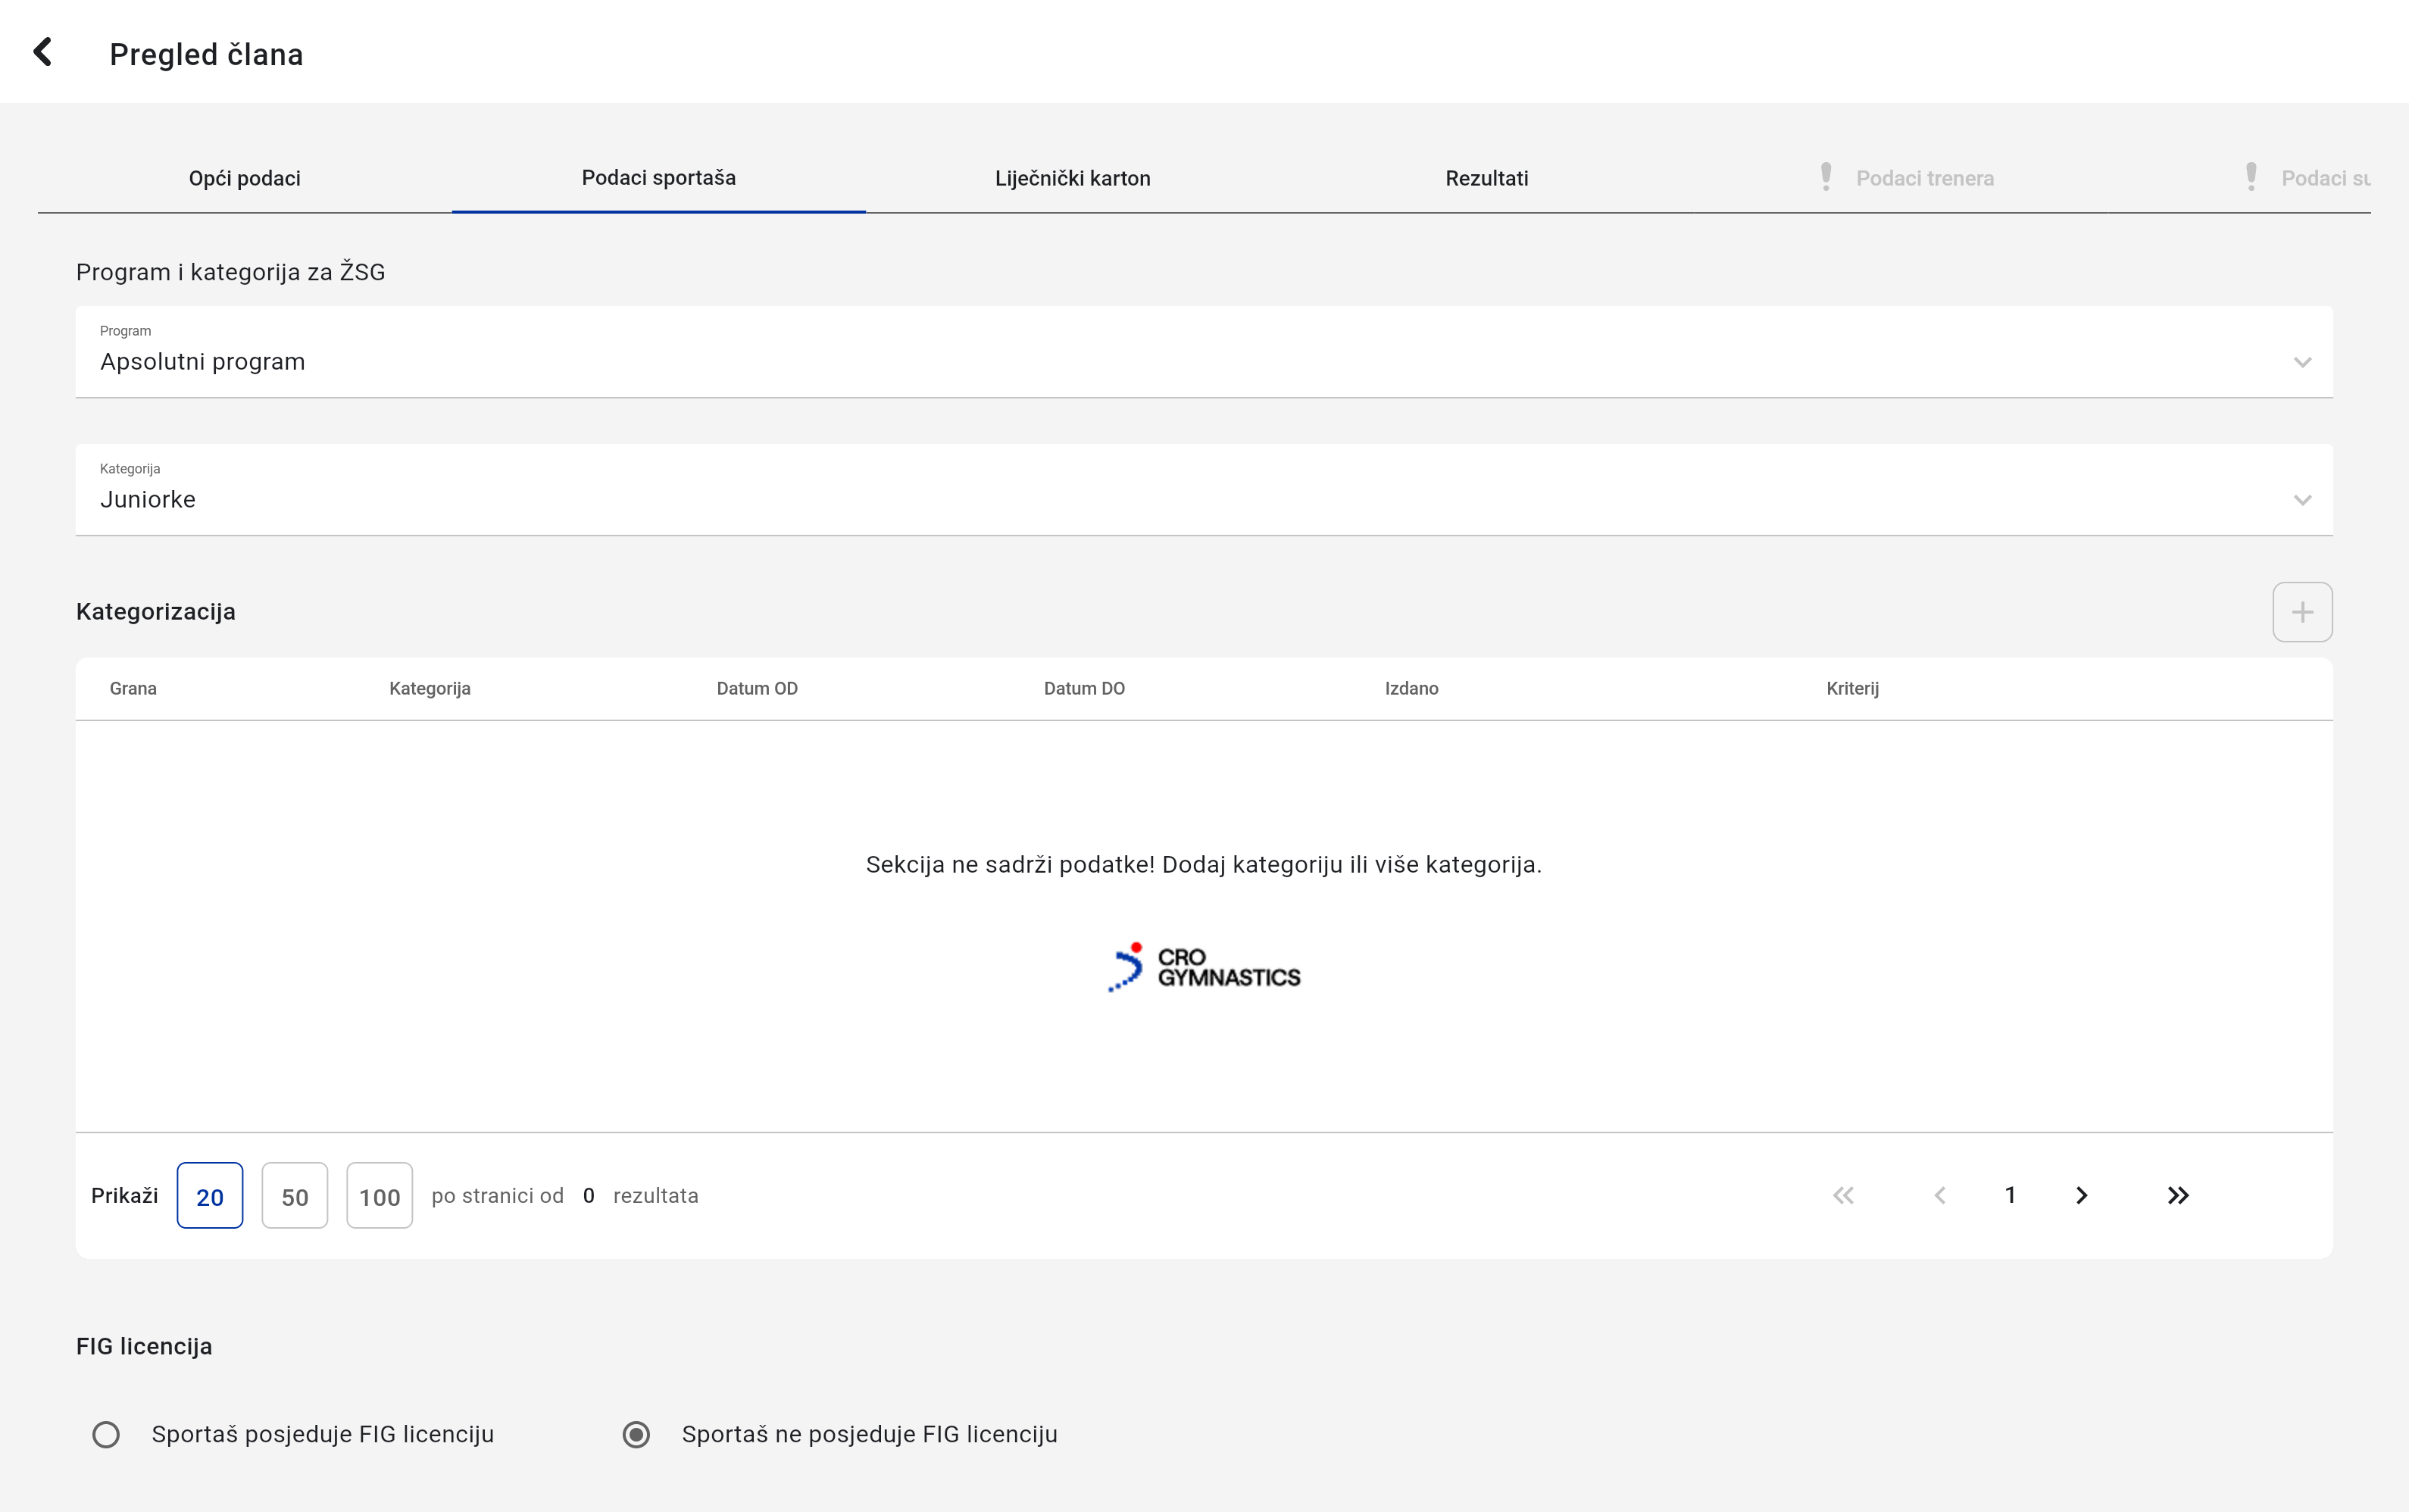Viewport: 2409px width, 1512px height.
Task: Expand Juniorke dropdown chevron
Action: pyautogui.click(x=2302, y=500)
